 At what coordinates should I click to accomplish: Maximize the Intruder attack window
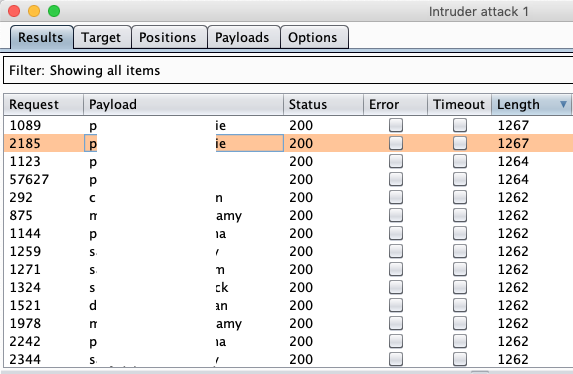click(54, 11)
